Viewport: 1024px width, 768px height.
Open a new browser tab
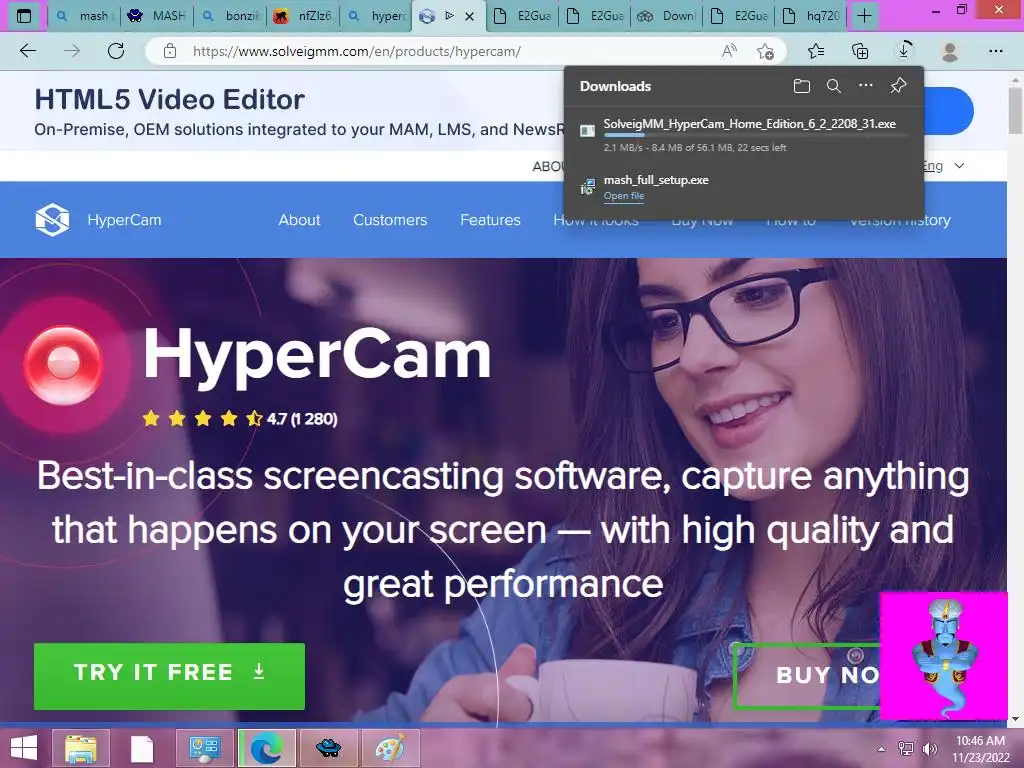[865, 16]
